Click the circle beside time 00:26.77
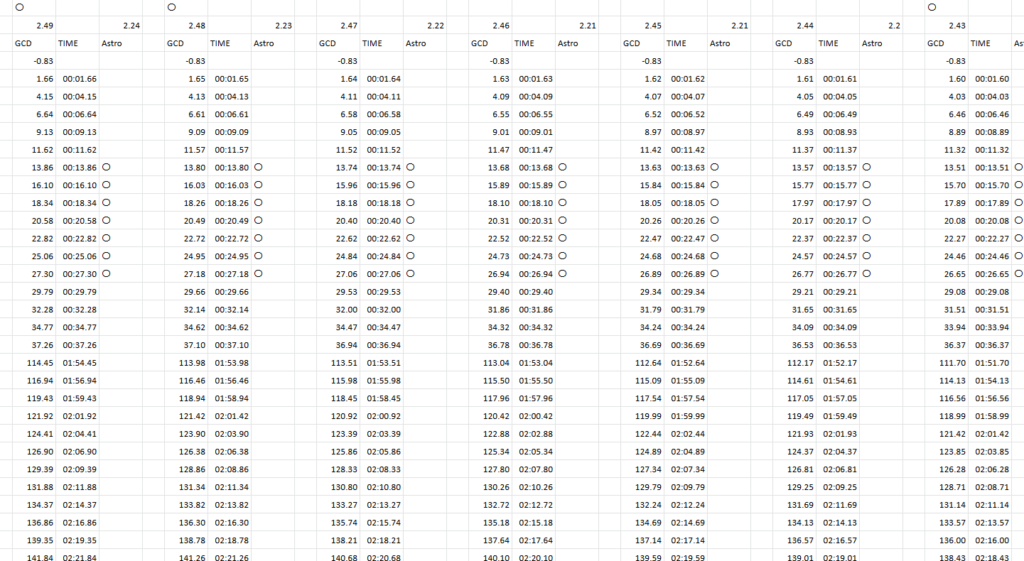Viewport: 1024px width, 561px height. 867,273
